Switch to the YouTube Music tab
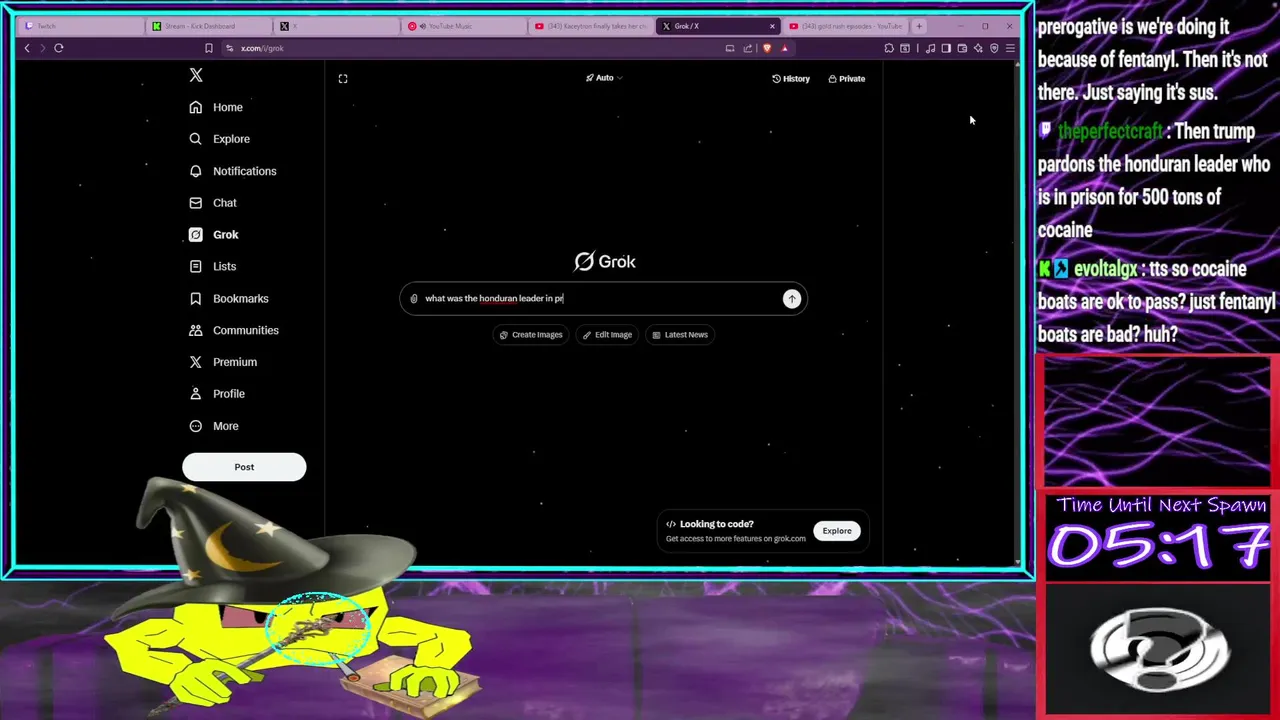Image resolution: width=1280 pixels, height=720 pixels. click(x=462, y=26)
